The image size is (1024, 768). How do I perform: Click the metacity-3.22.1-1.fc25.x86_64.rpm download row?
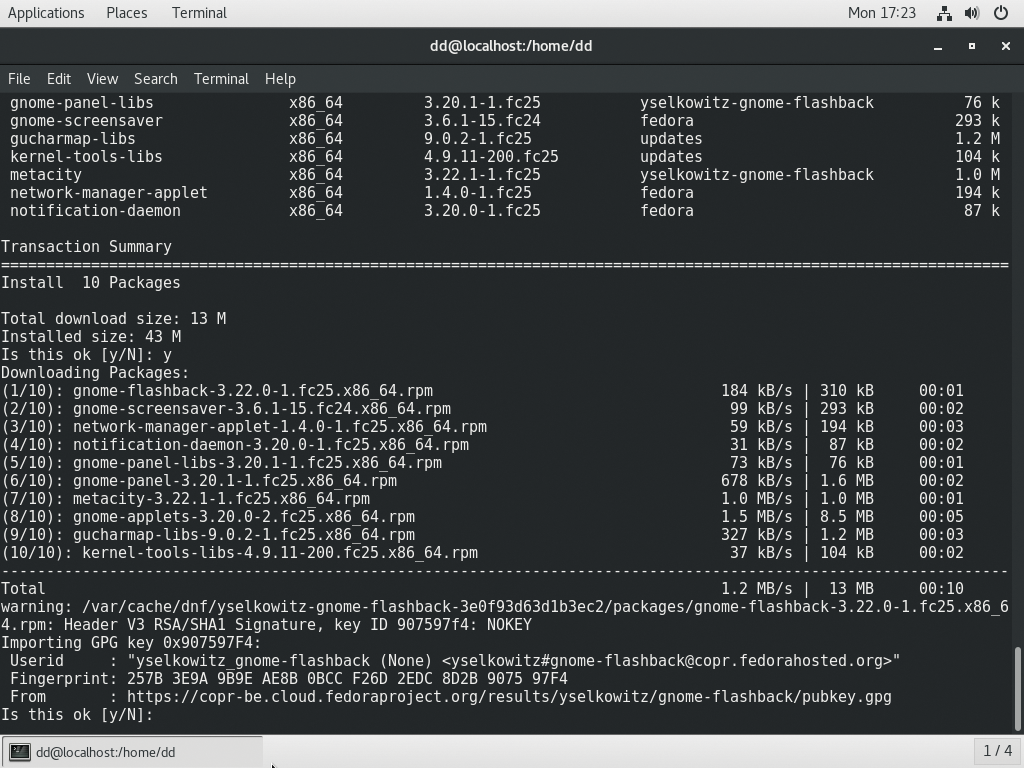482,499
